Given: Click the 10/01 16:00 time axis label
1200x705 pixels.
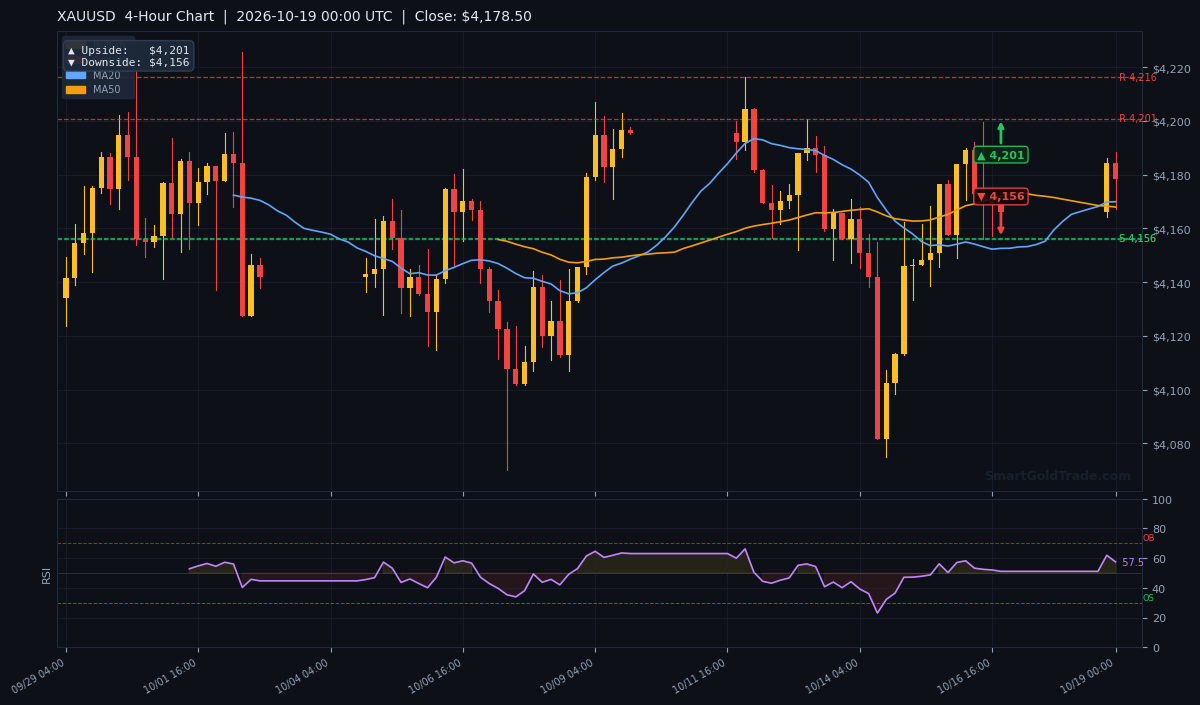Looking at the screenshot, I should coord(170,676).
